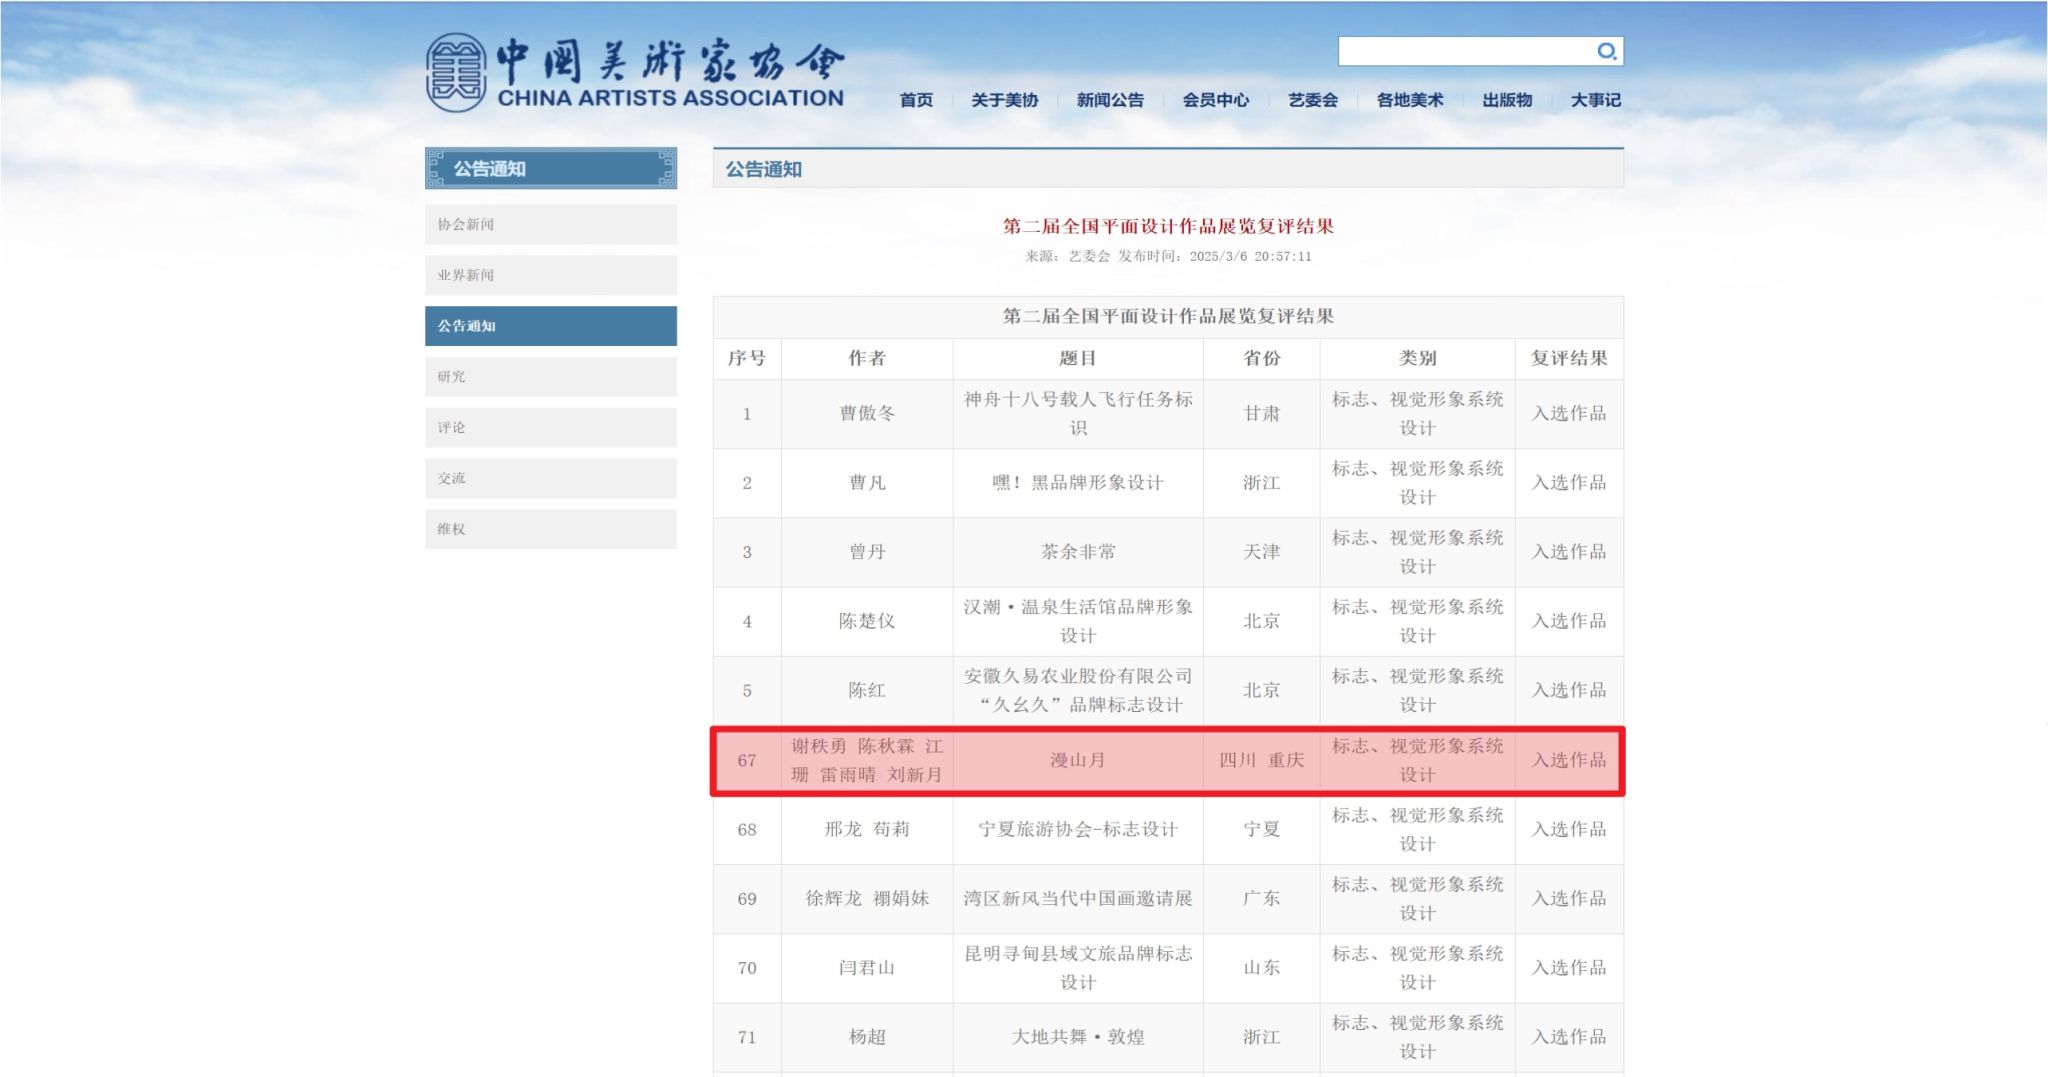Open 维权 in the sidebar
The height and width of the screenshot is (1077, 2048).
pyautogui.click(x=550, y=529)
